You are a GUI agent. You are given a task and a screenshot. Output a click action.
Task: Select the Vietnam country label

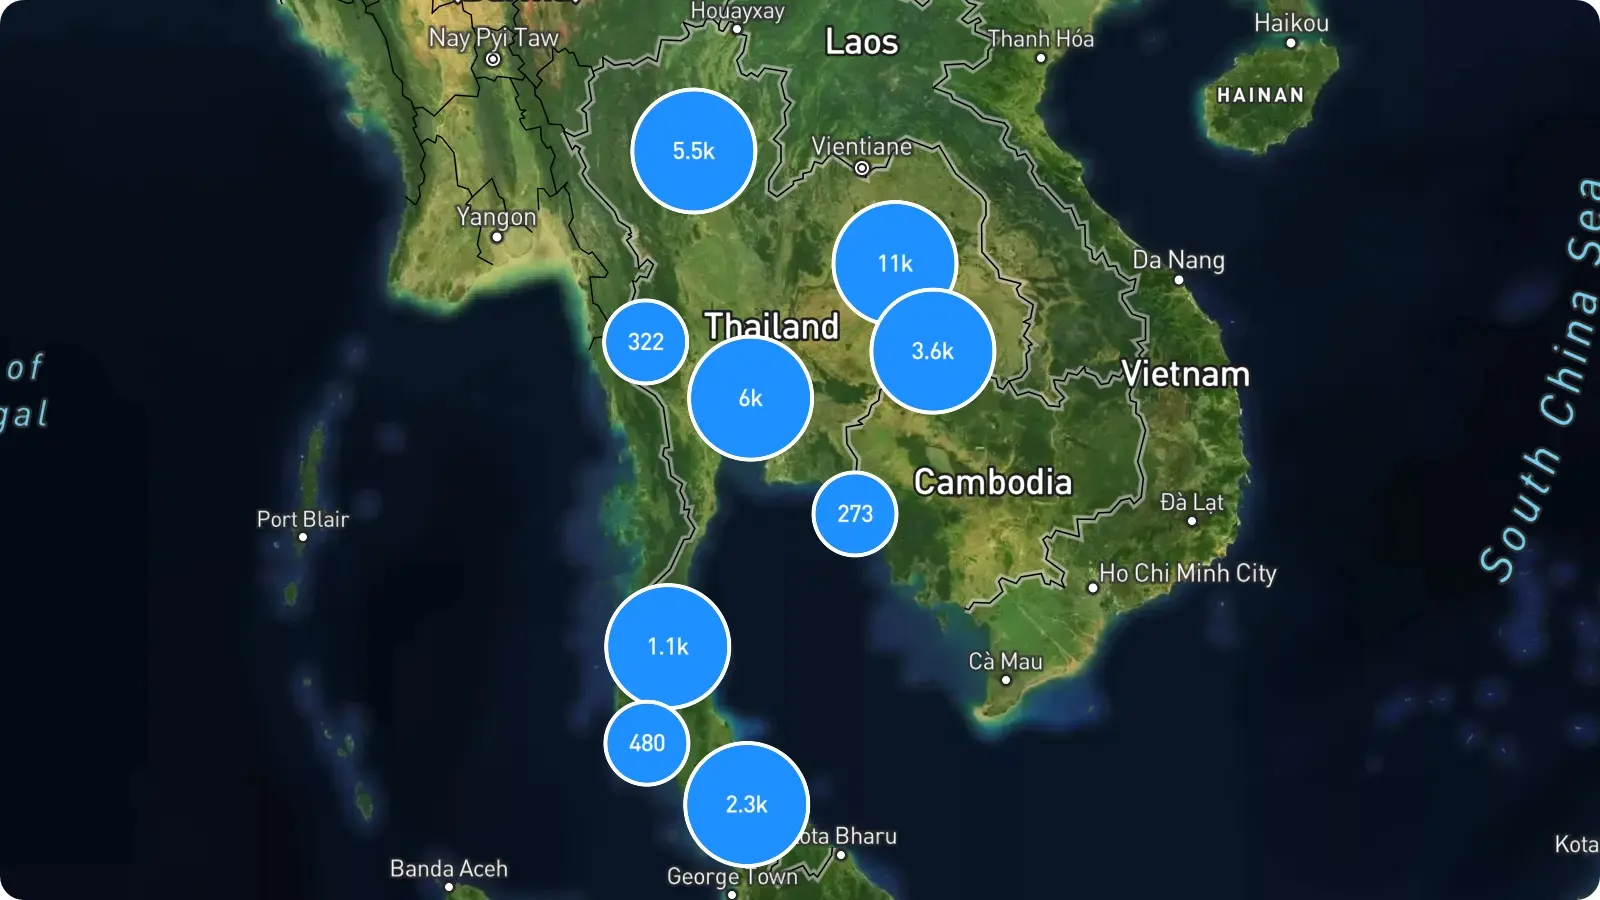coord(1186,374)
